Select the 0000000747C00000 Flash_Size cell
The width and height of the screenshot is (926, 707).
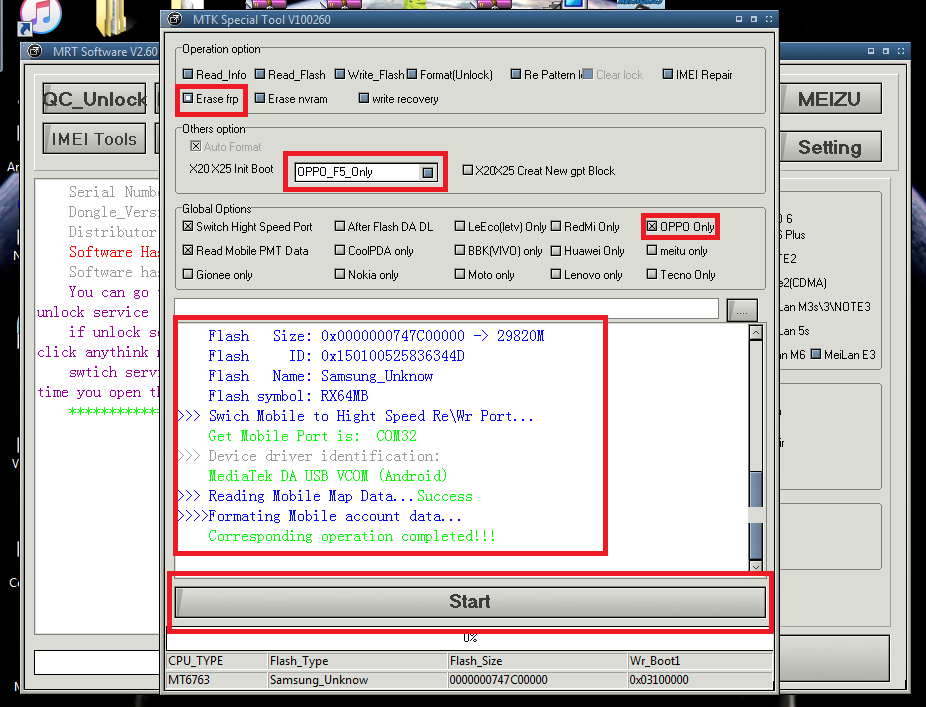click(537, 680)
